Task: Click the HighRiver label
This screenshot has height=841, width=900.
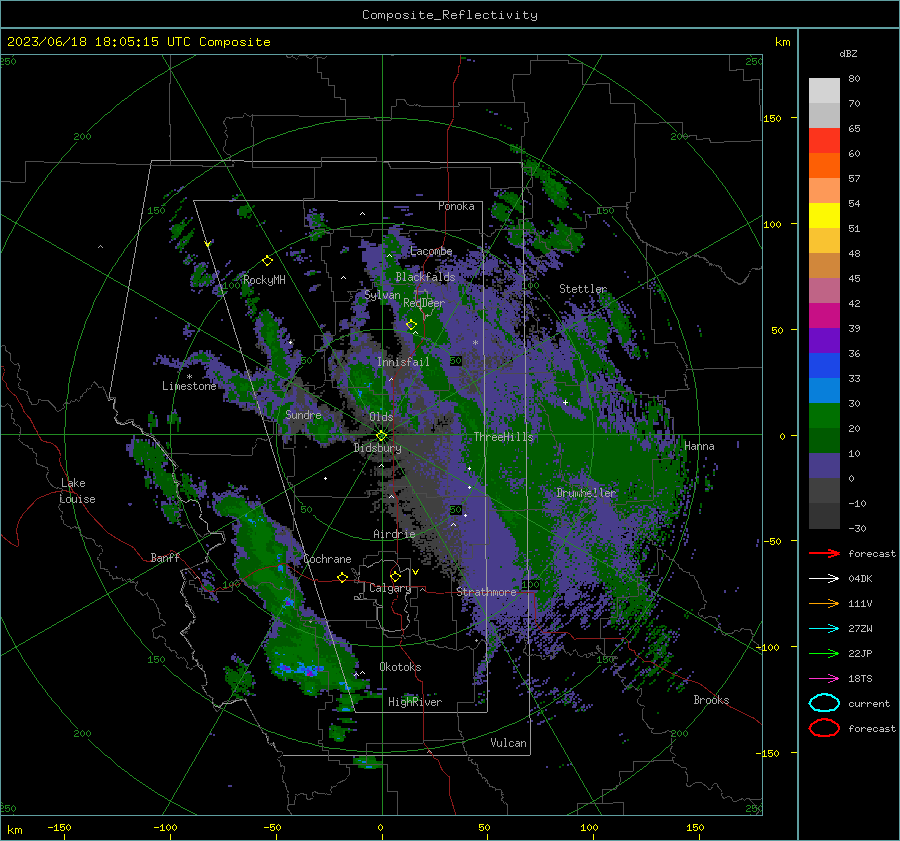Action: pyautogui.click(x=415, y=702)
